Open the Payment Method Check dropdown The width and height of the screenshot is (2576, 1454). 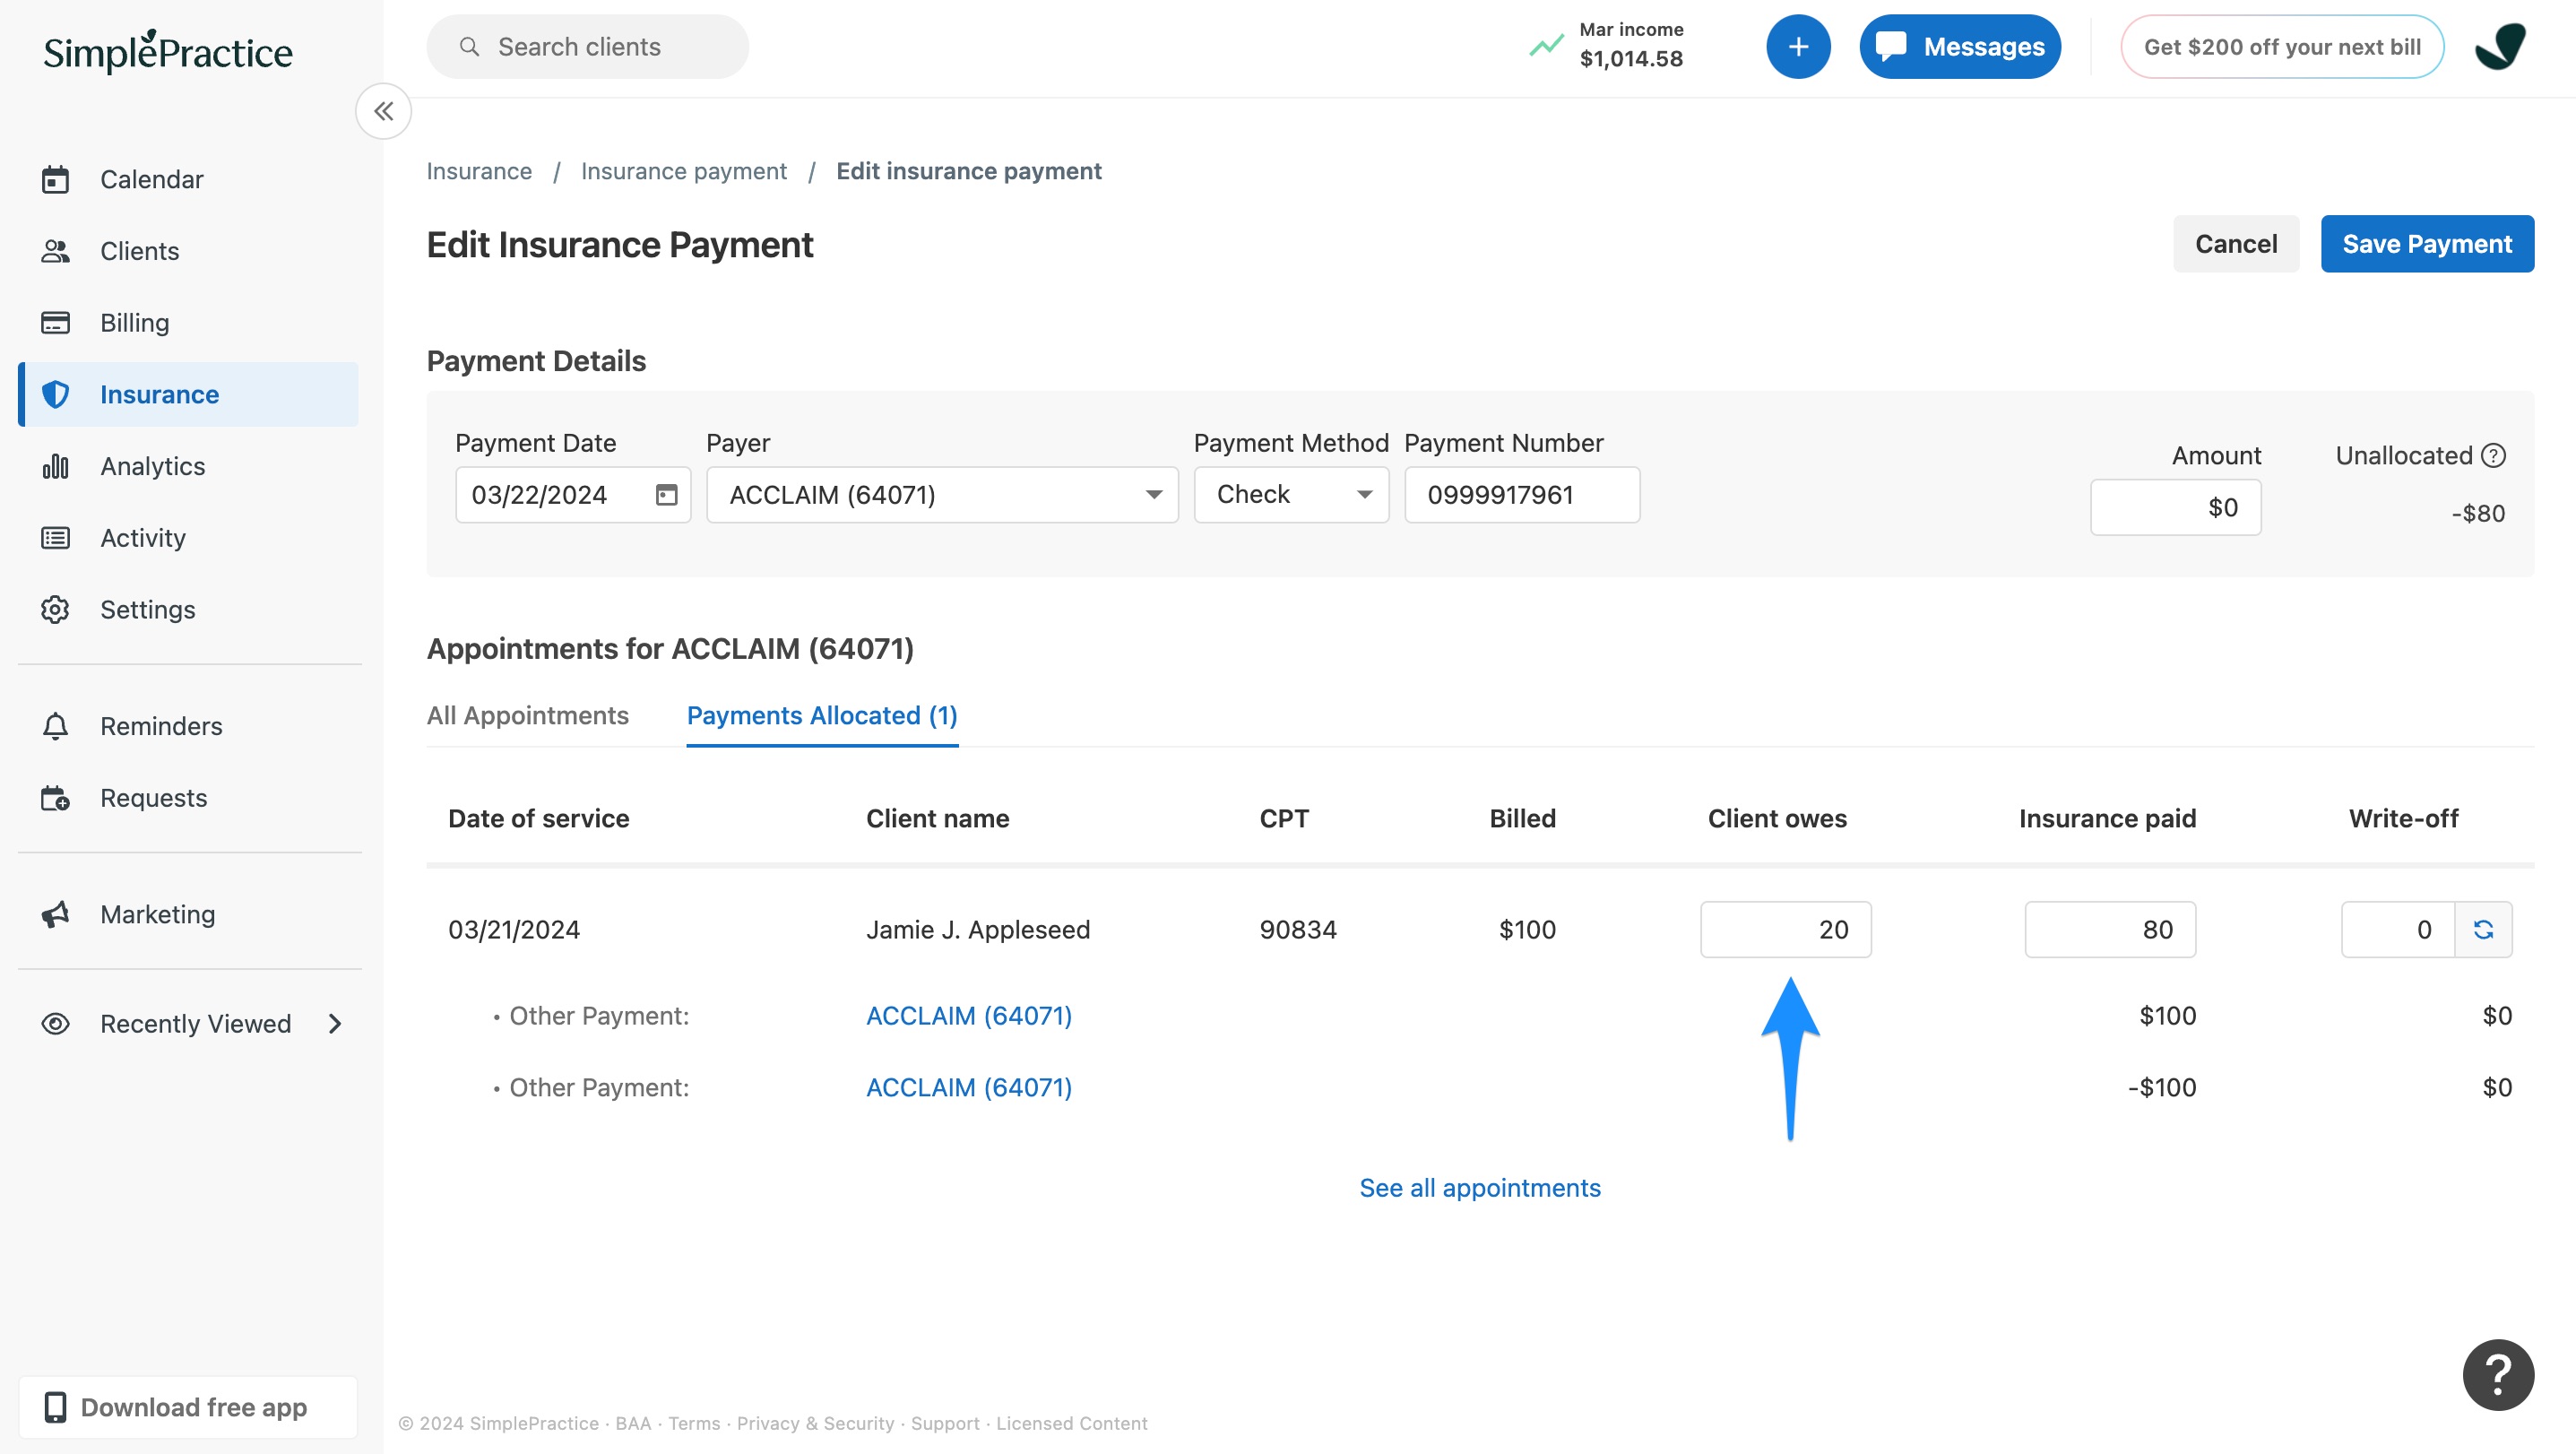click(1291, 494)
